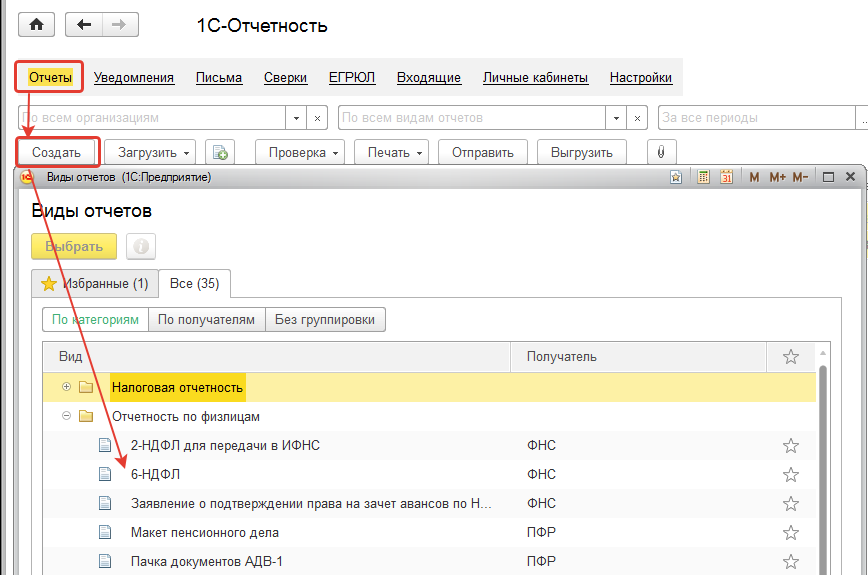This screenshot has height=575, width=868.
Task: Click the Выгрузить button
Action: coord(582,152)
